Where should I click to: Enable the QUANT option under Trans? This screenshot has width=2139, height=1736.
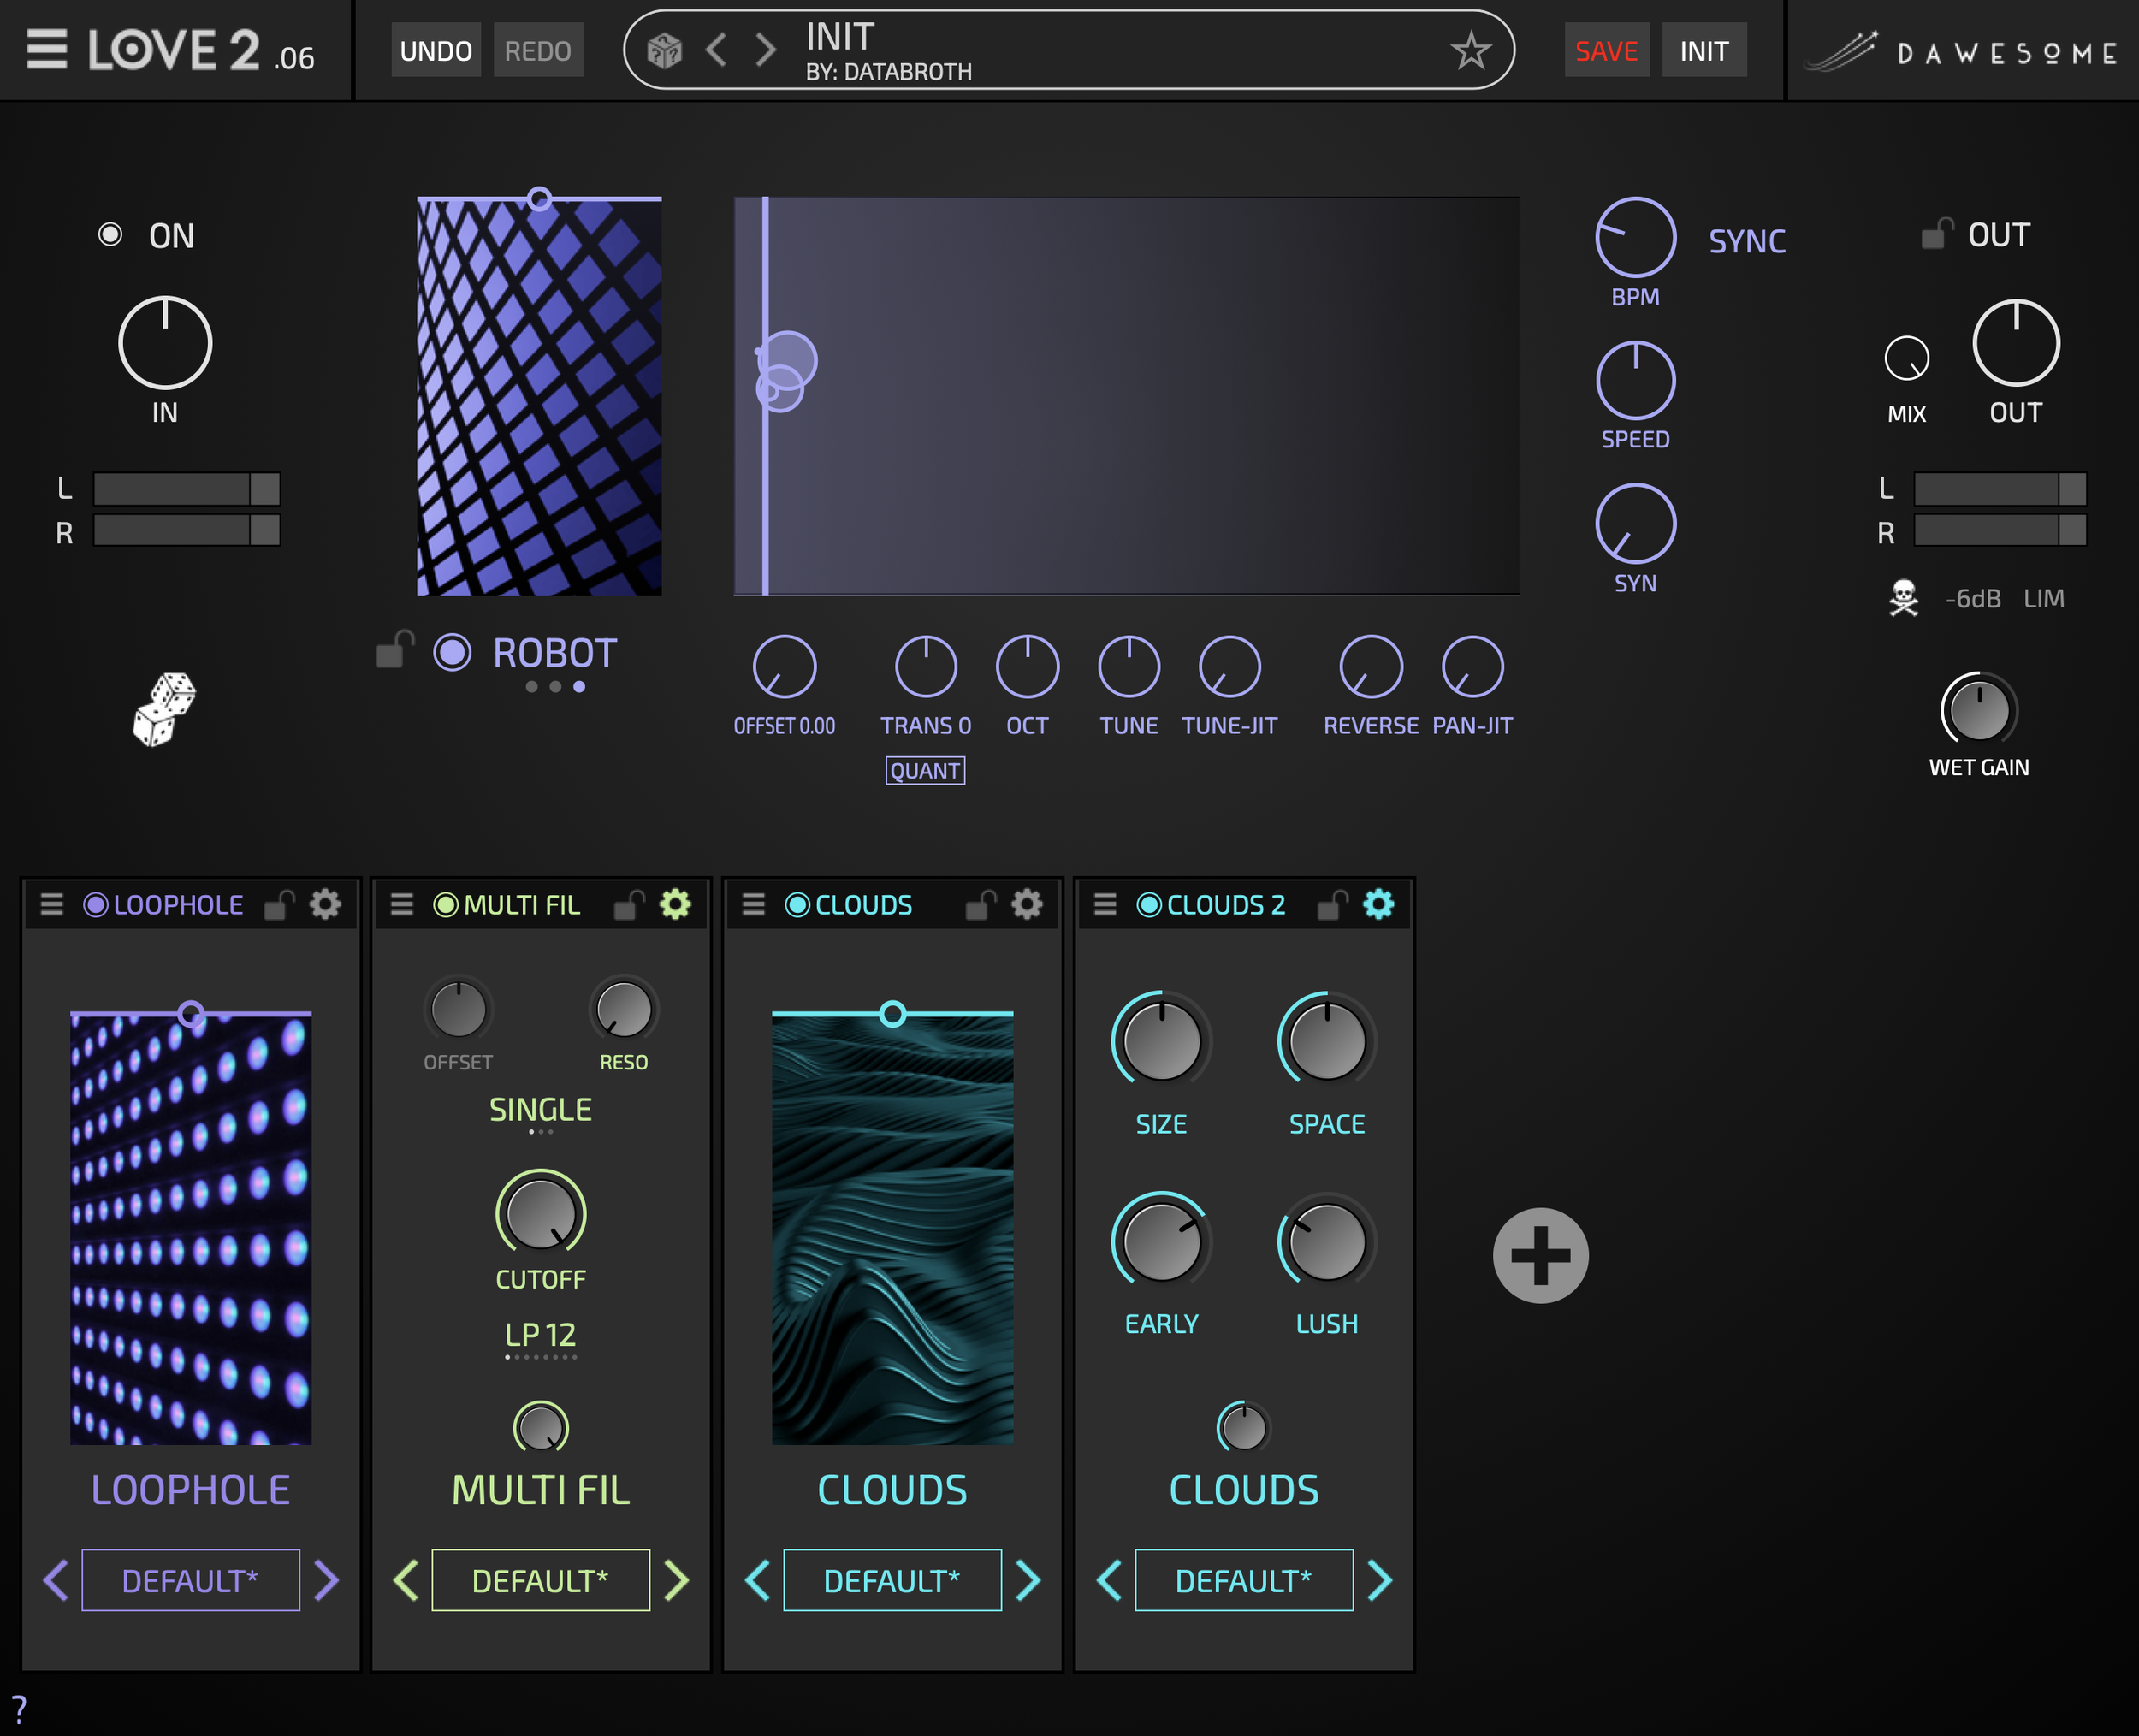(x=924, y=771)
